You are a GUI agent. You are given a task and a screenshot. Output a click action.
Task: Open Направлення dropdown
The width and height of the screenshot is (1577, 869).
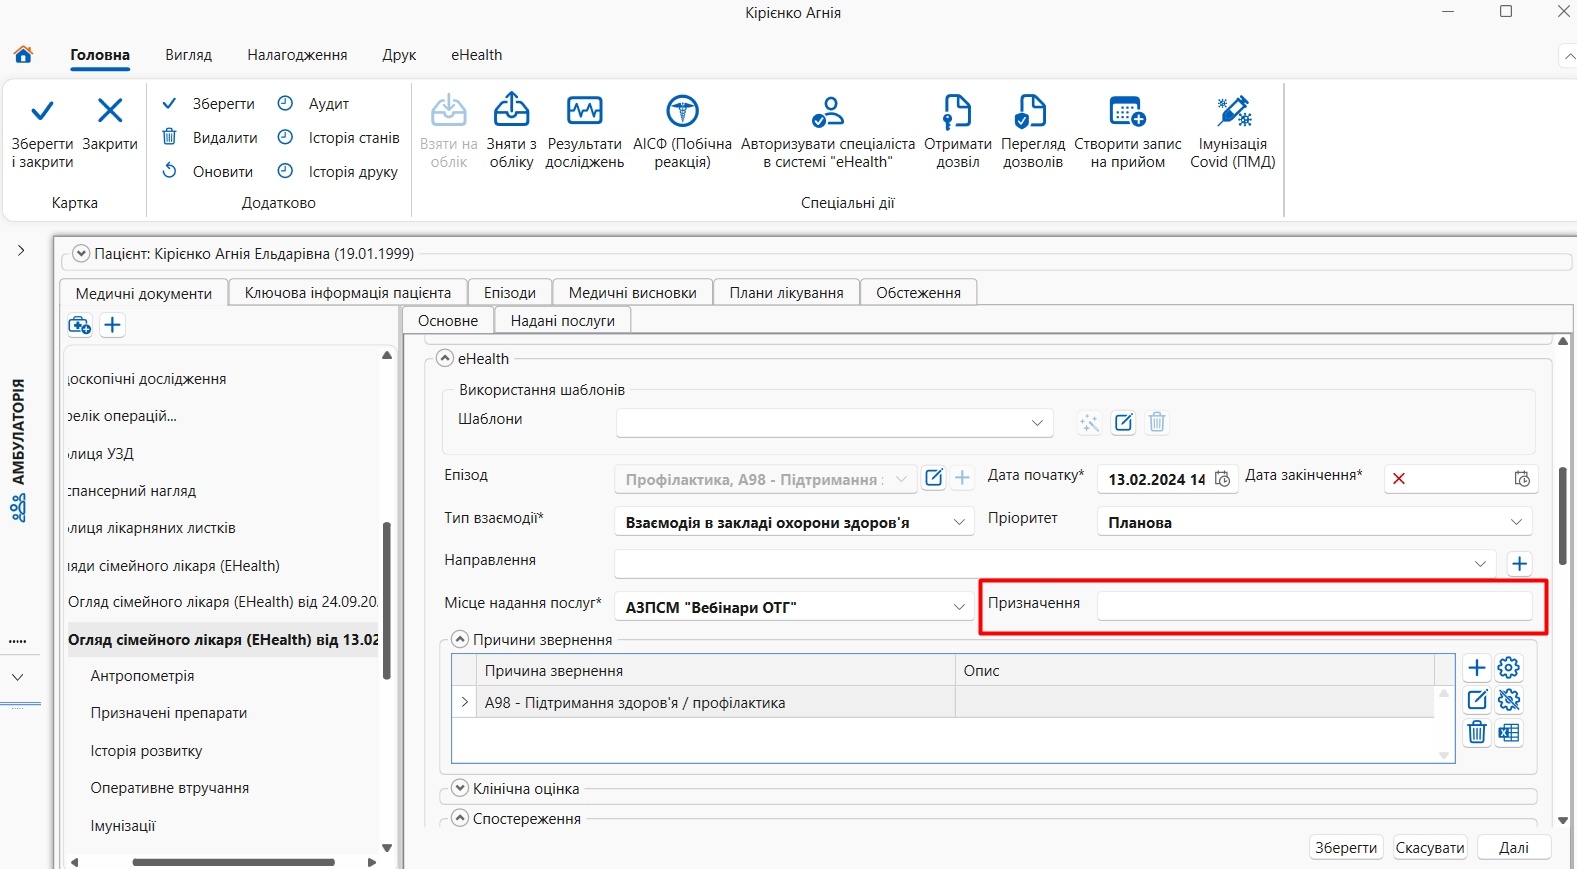point(1481,564)
